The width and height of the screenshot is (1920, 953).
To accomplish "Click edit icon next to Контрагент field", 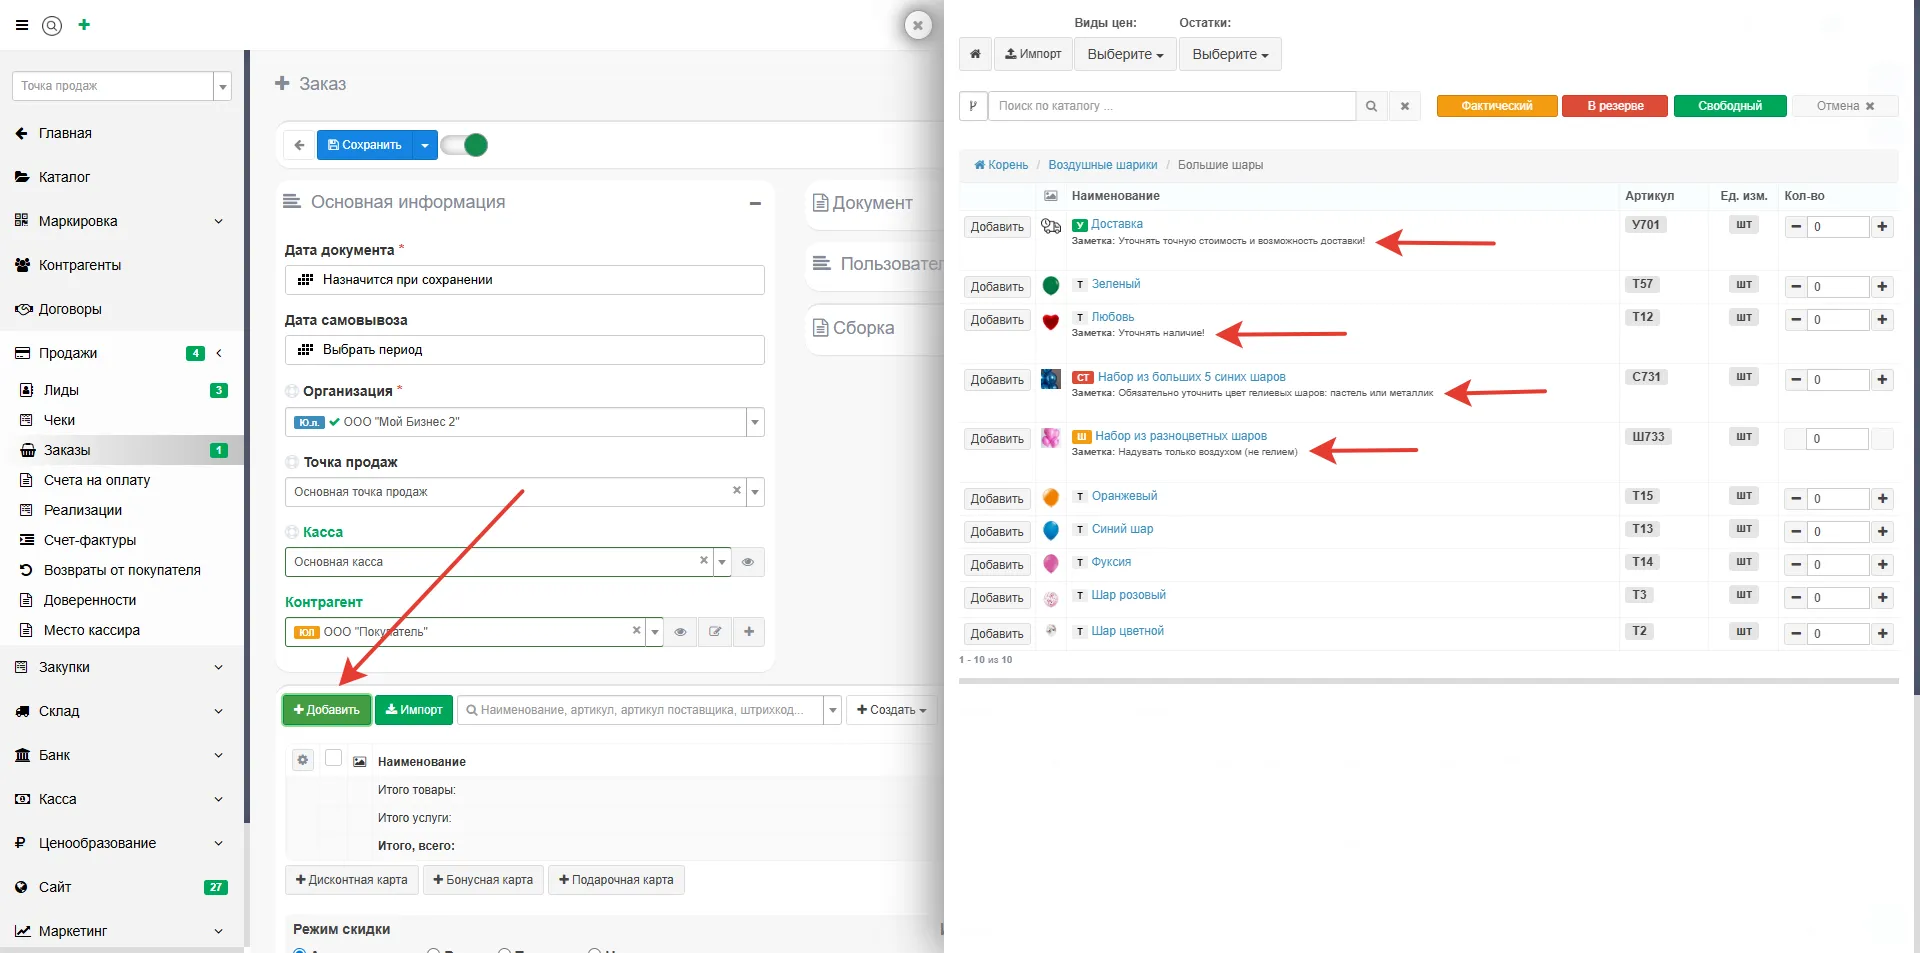I will pos(715,632).
